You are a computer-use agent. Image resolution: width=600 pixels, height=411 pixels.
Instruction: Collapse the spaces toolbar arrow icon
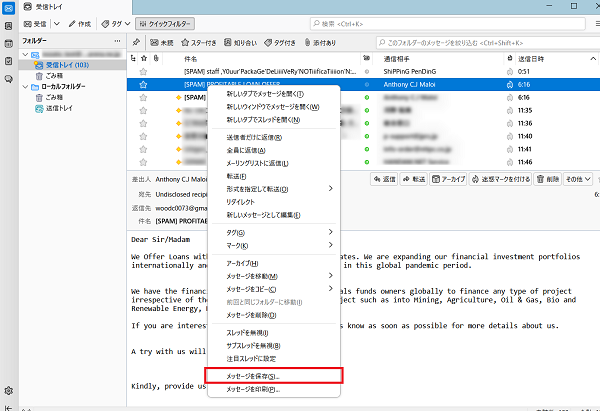click(8, 408)
